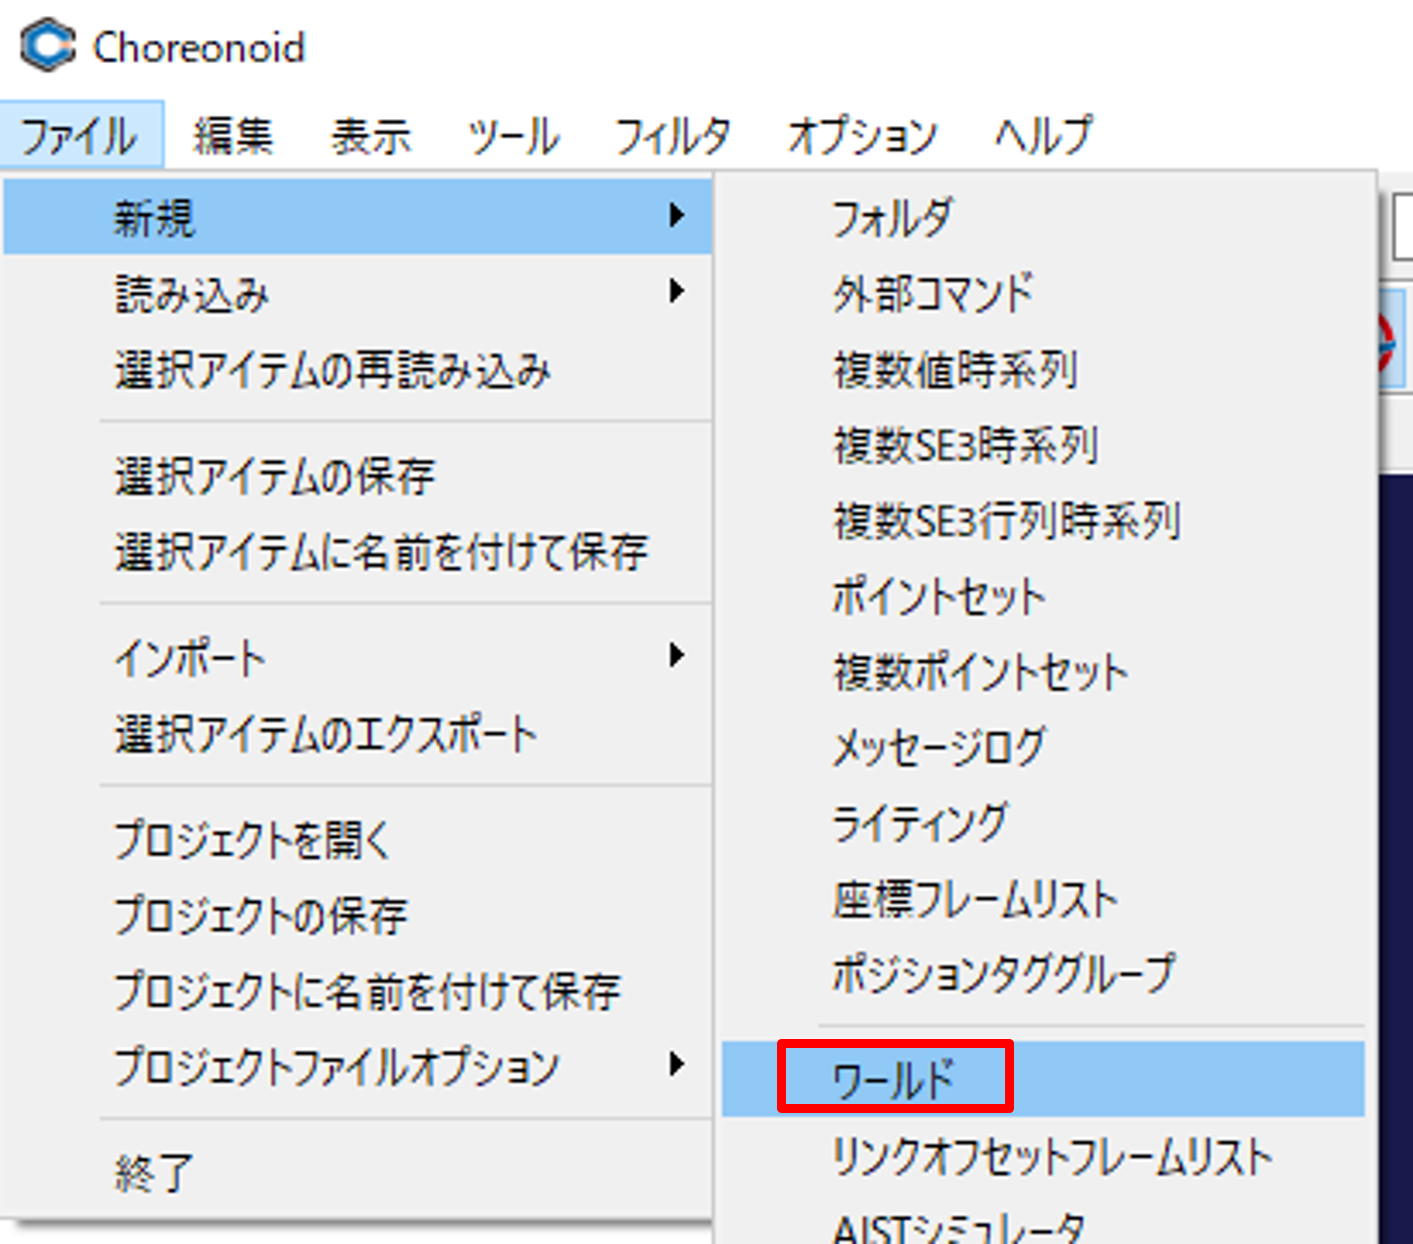1413x1244 pixels.
Task: Select 外部コマンド in the submenu
Action: pyautogui.click(x=933, y=294)
